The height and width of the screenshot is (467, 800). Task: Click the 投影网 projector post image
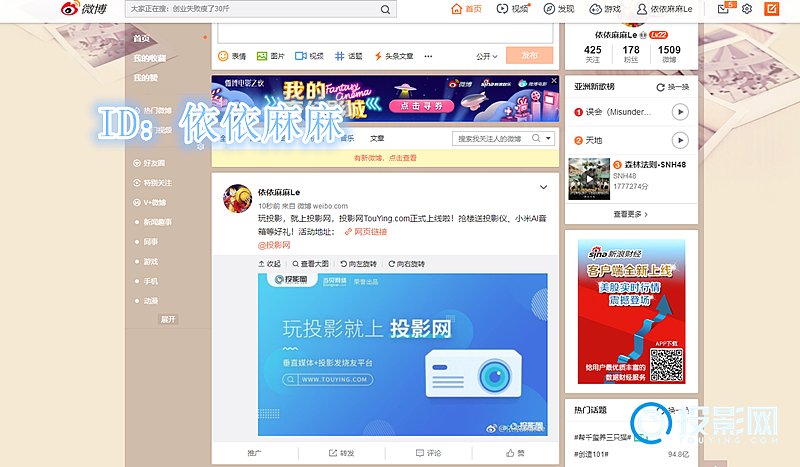[x=403, y=355]
